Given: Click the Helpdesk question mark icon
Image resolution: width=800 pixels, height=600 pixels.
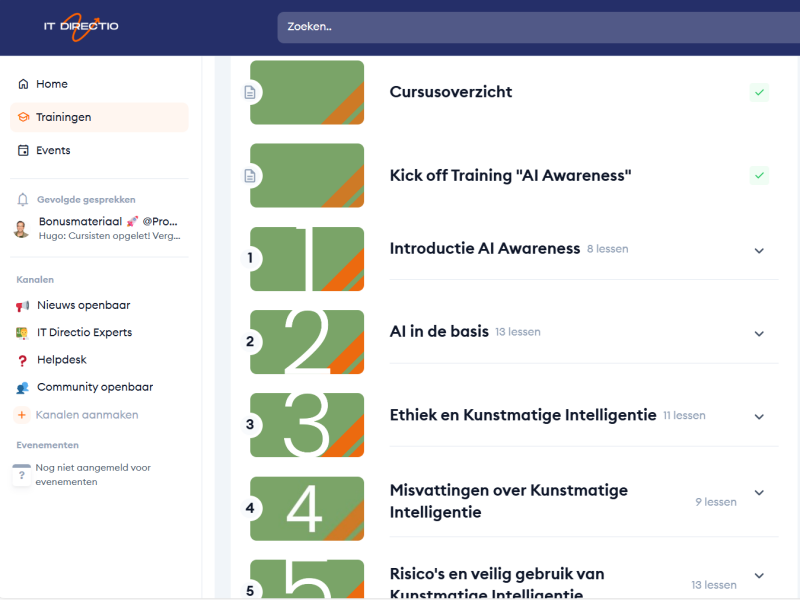Looking at the screenshot, I should 23,360.
